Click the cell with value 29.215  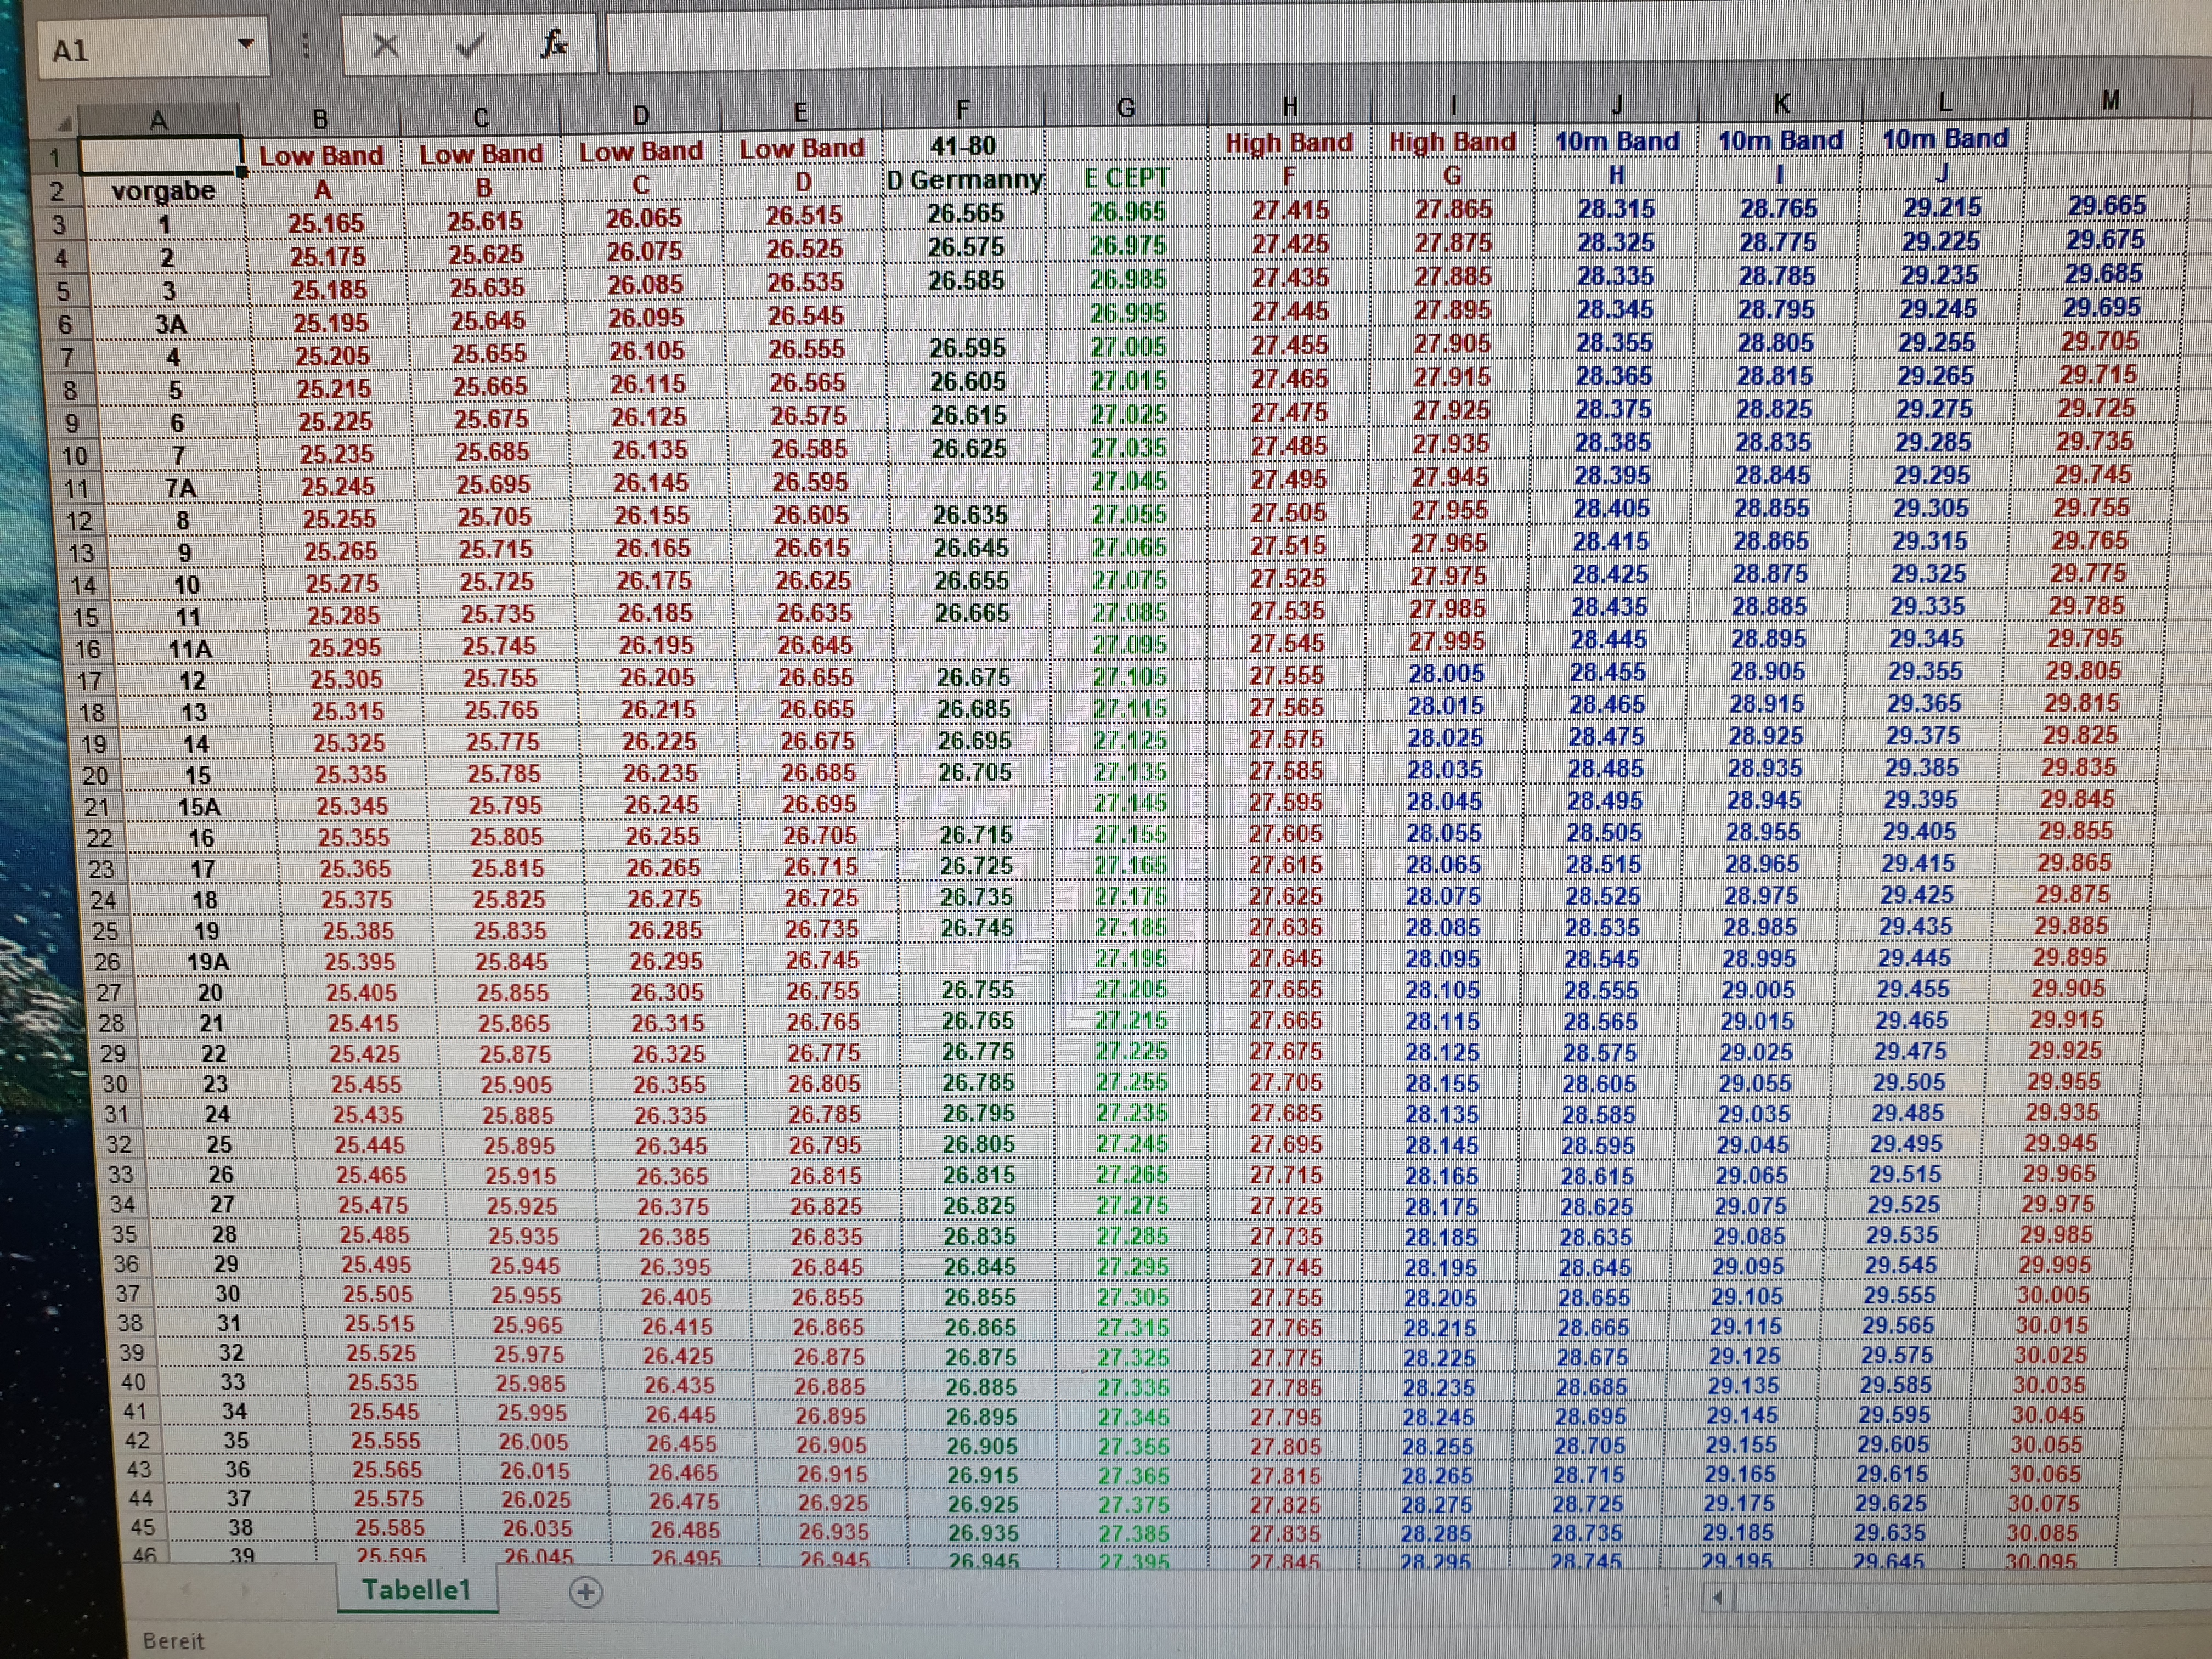pos(1942,207)
